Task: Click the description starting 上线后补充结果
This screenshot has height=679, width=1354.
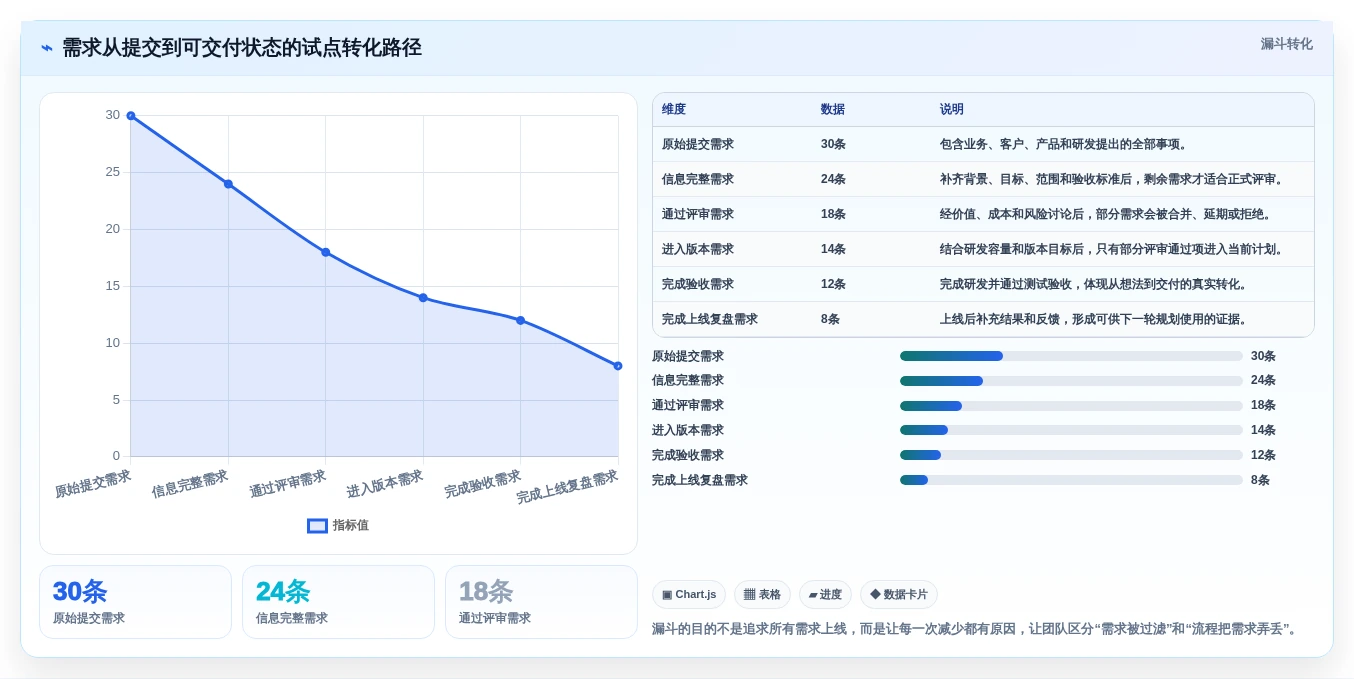Action: [1095, 319]
